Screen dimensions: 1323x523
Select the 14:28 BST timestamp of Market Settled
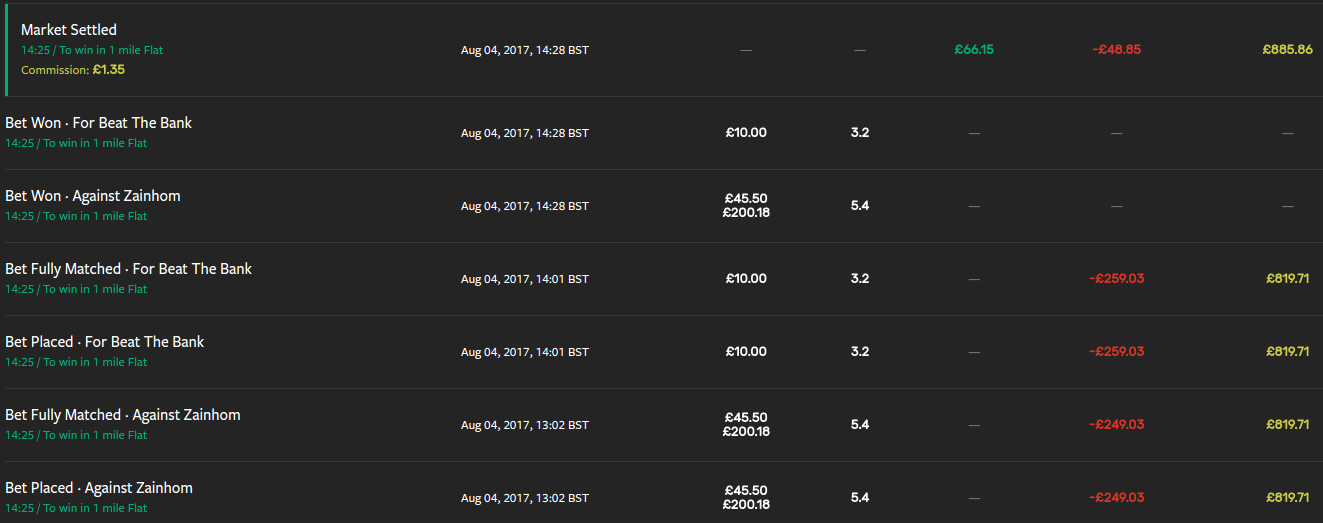[525, 50]
